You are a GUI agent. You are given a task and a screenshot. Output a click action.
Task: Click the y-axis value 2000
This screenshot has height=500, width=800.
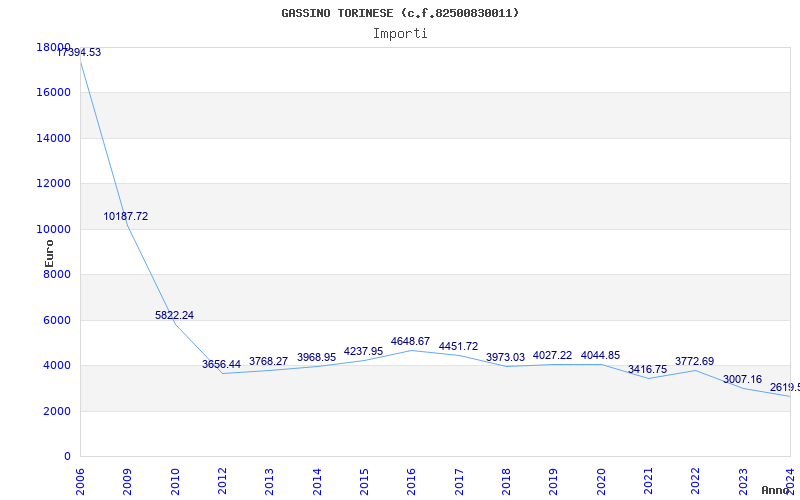(x=57, y=411)
